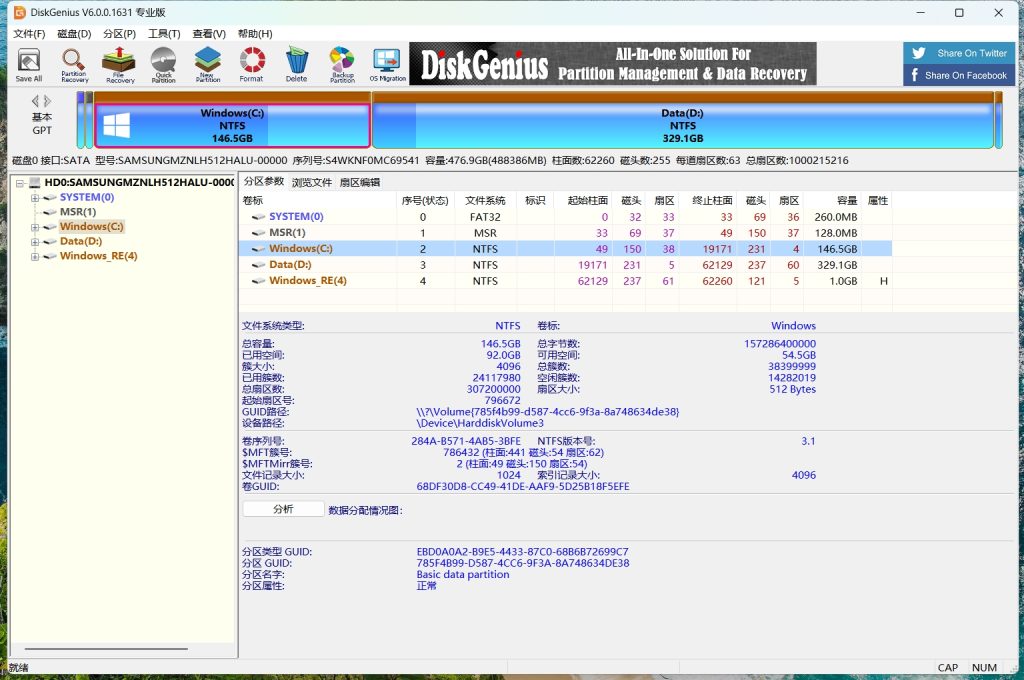Click the GUID path Volume text
Screen dimensions: 1024x680
[547, 412]
